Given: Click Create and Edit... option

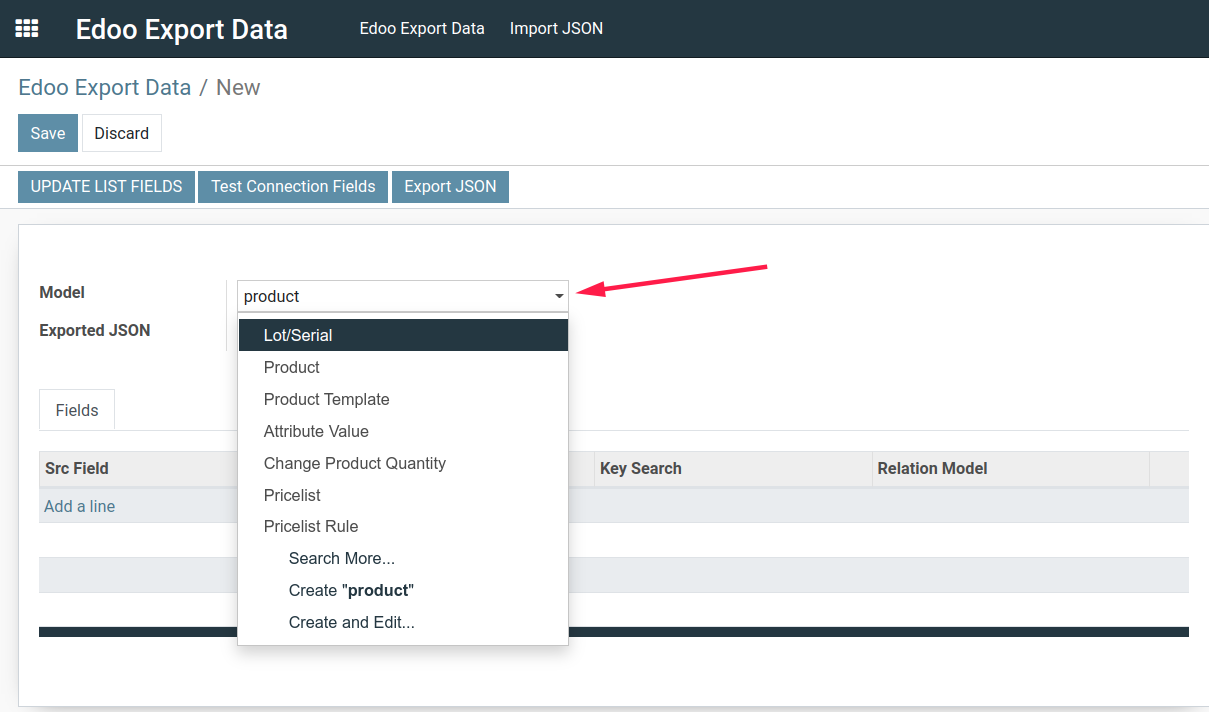Looking at the screenshot, I should pyautogui.click(x=403, y=622).
